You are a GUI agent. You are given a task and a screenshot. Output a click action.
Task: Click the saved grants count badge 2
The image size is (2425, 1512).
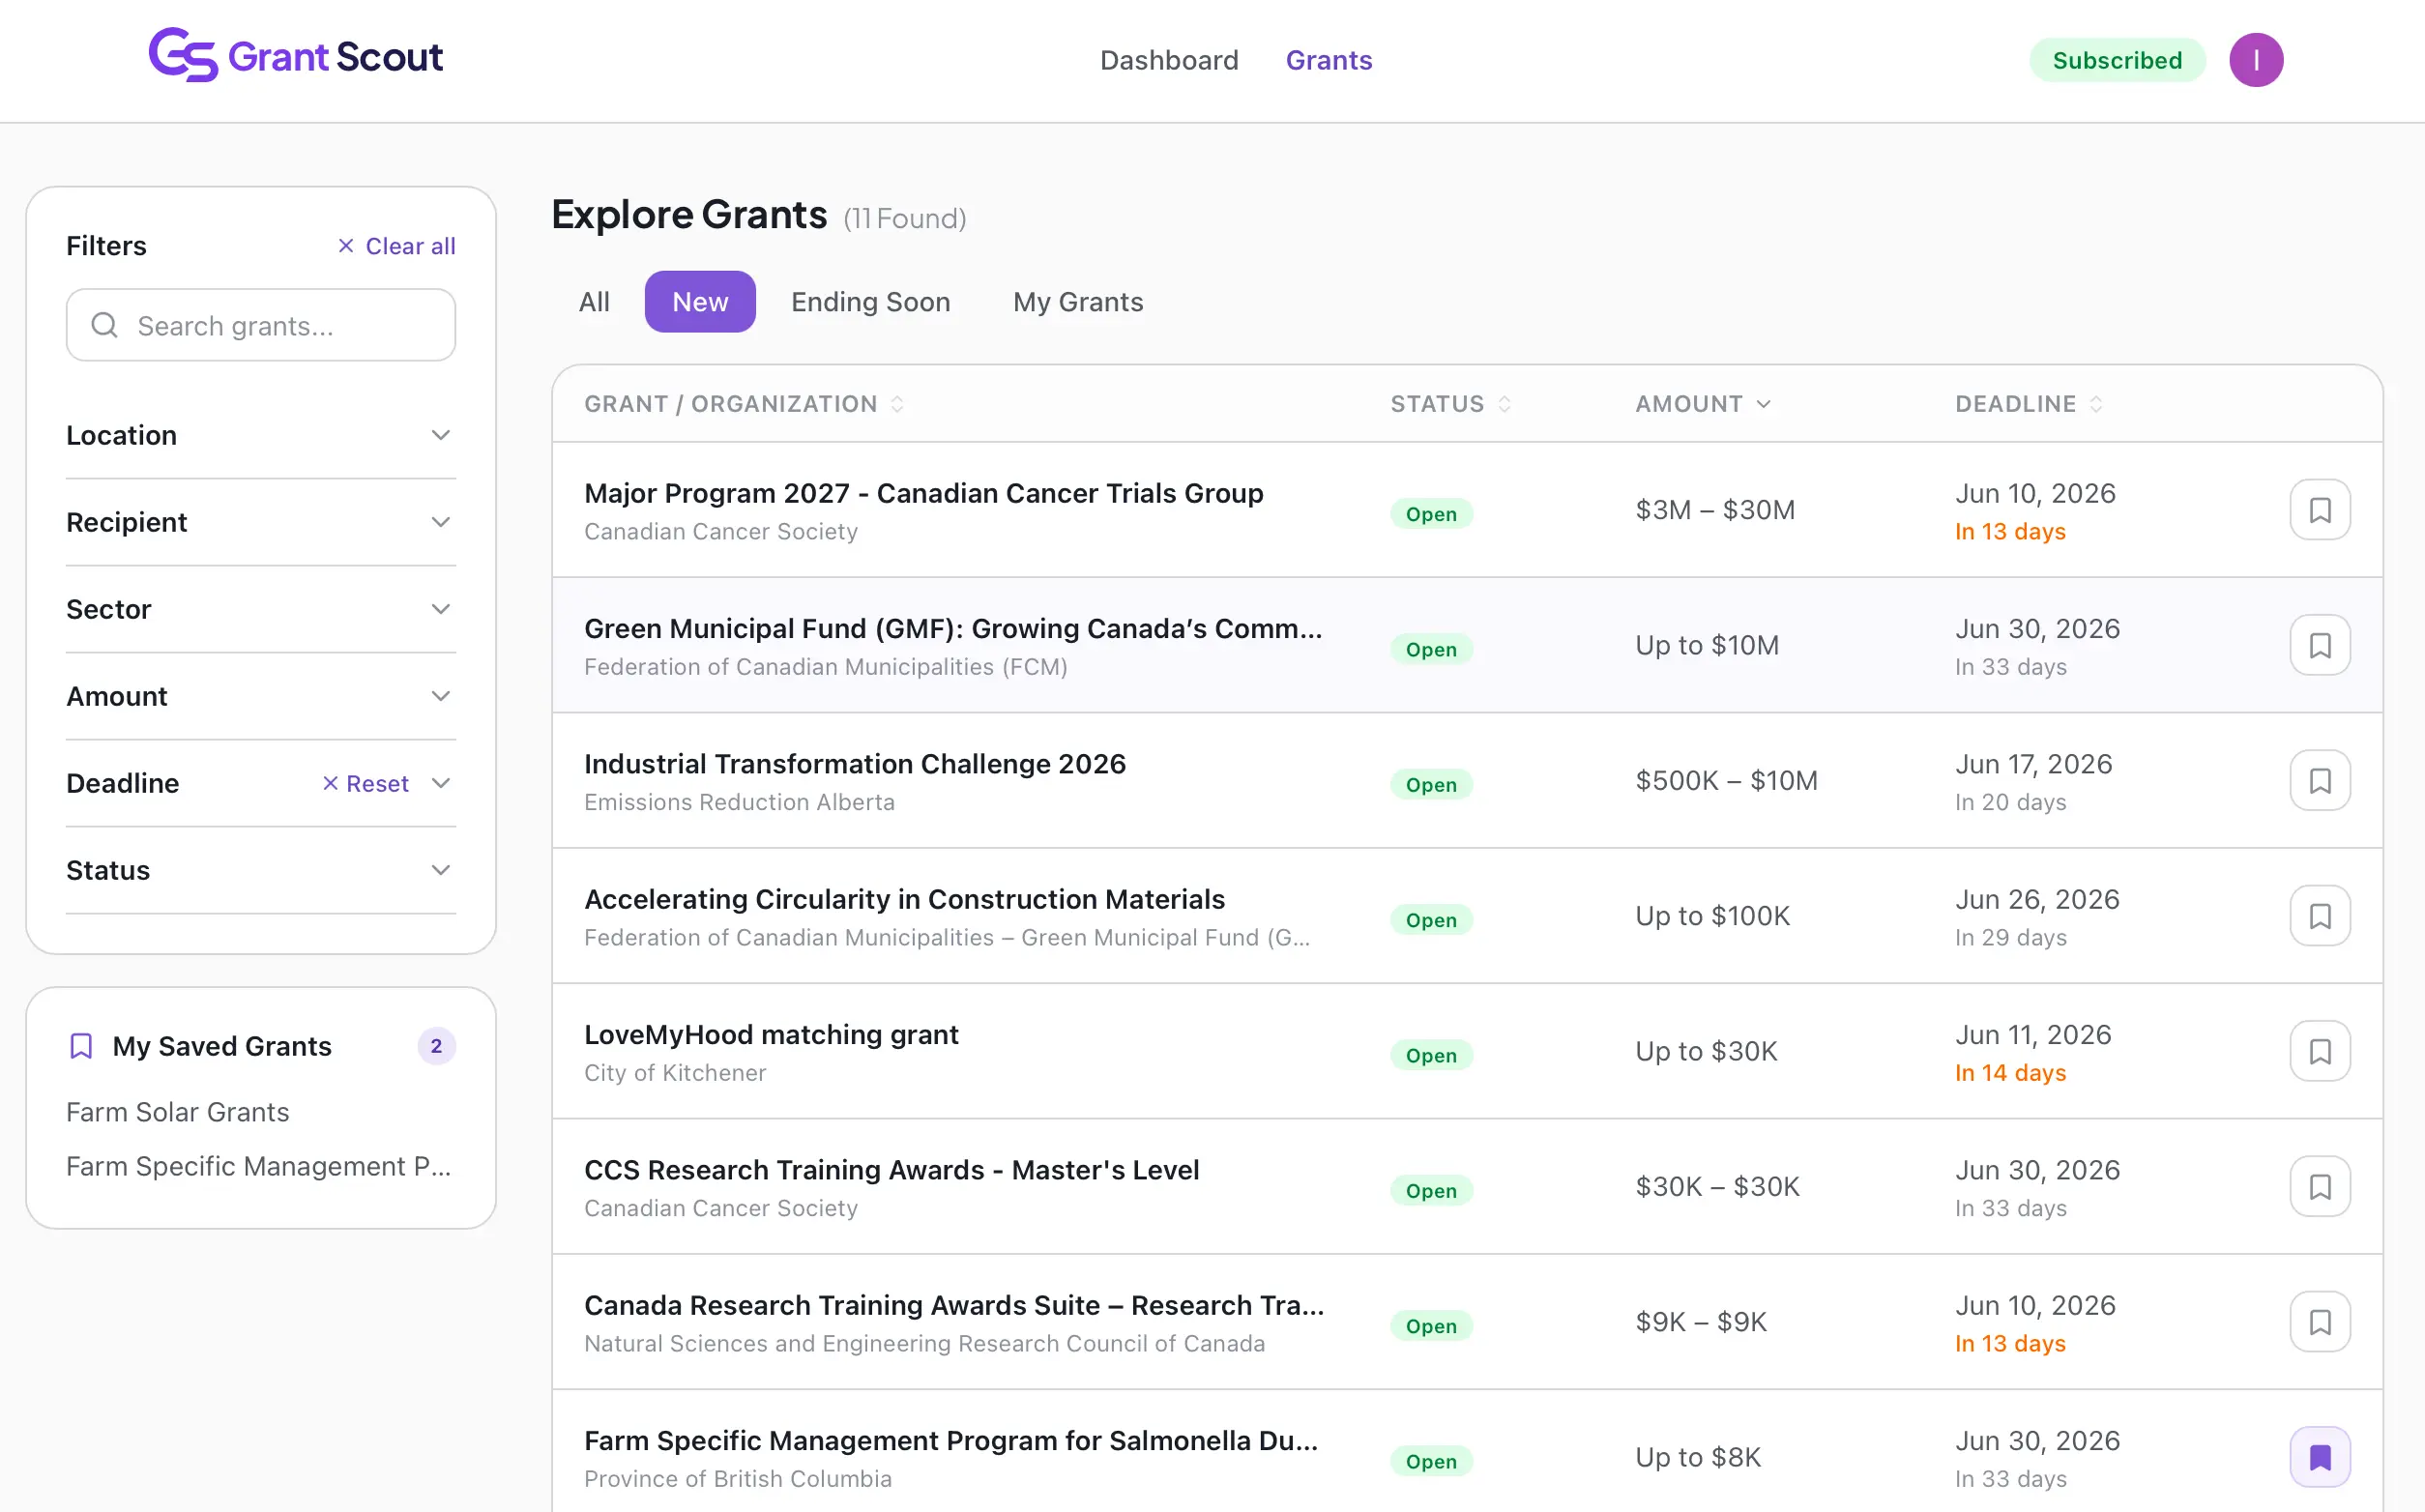pos(436,1046)
